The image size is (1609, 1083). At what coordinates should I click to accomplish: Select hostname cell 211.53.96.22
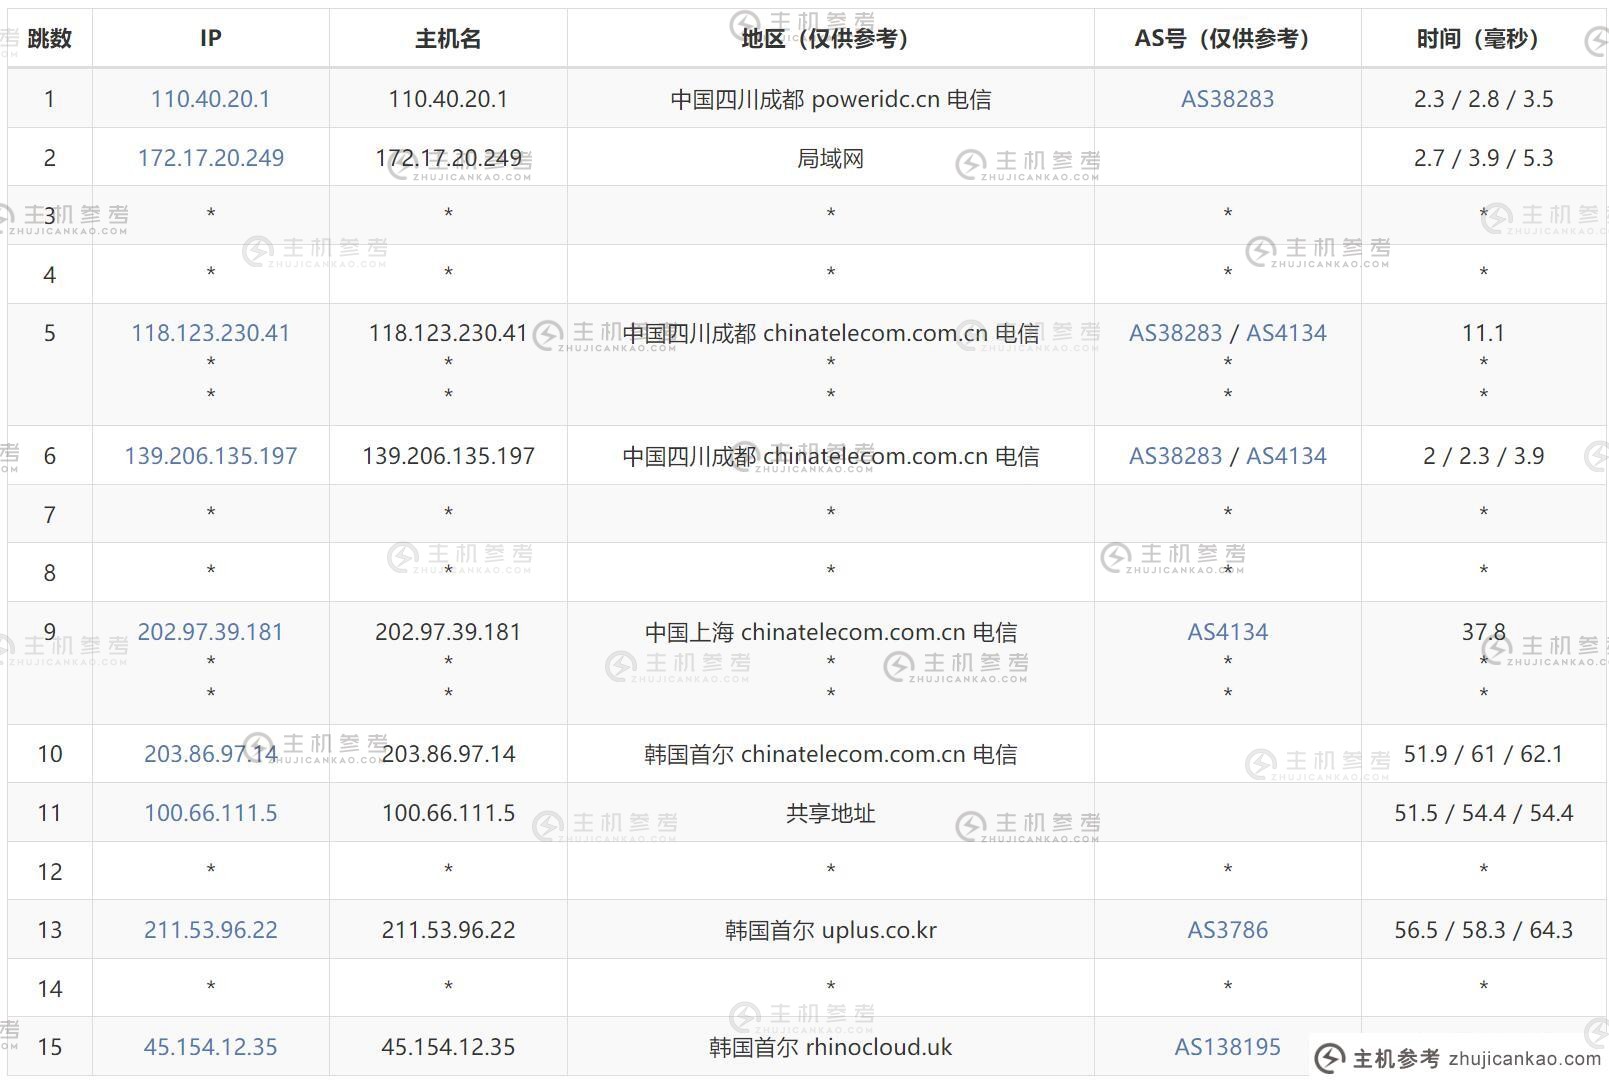448,930
